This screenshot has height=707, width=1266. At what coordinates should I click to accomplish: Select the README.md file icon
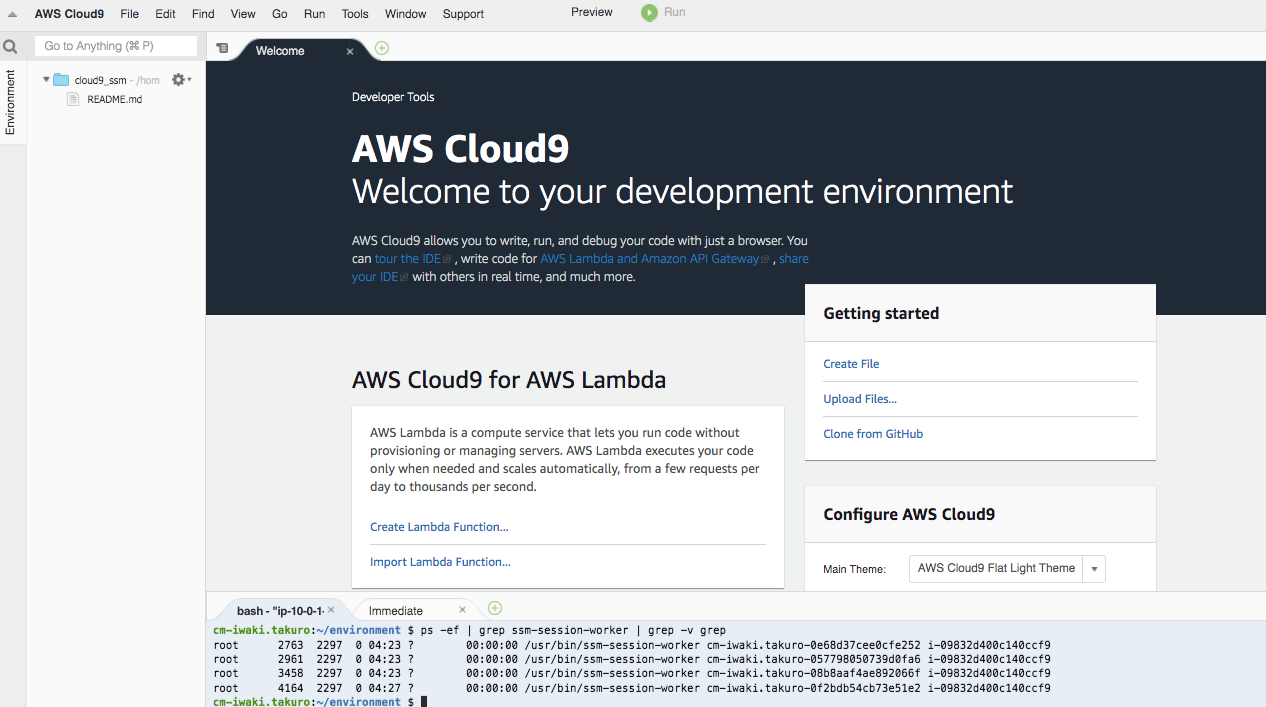tap(72, 99)
